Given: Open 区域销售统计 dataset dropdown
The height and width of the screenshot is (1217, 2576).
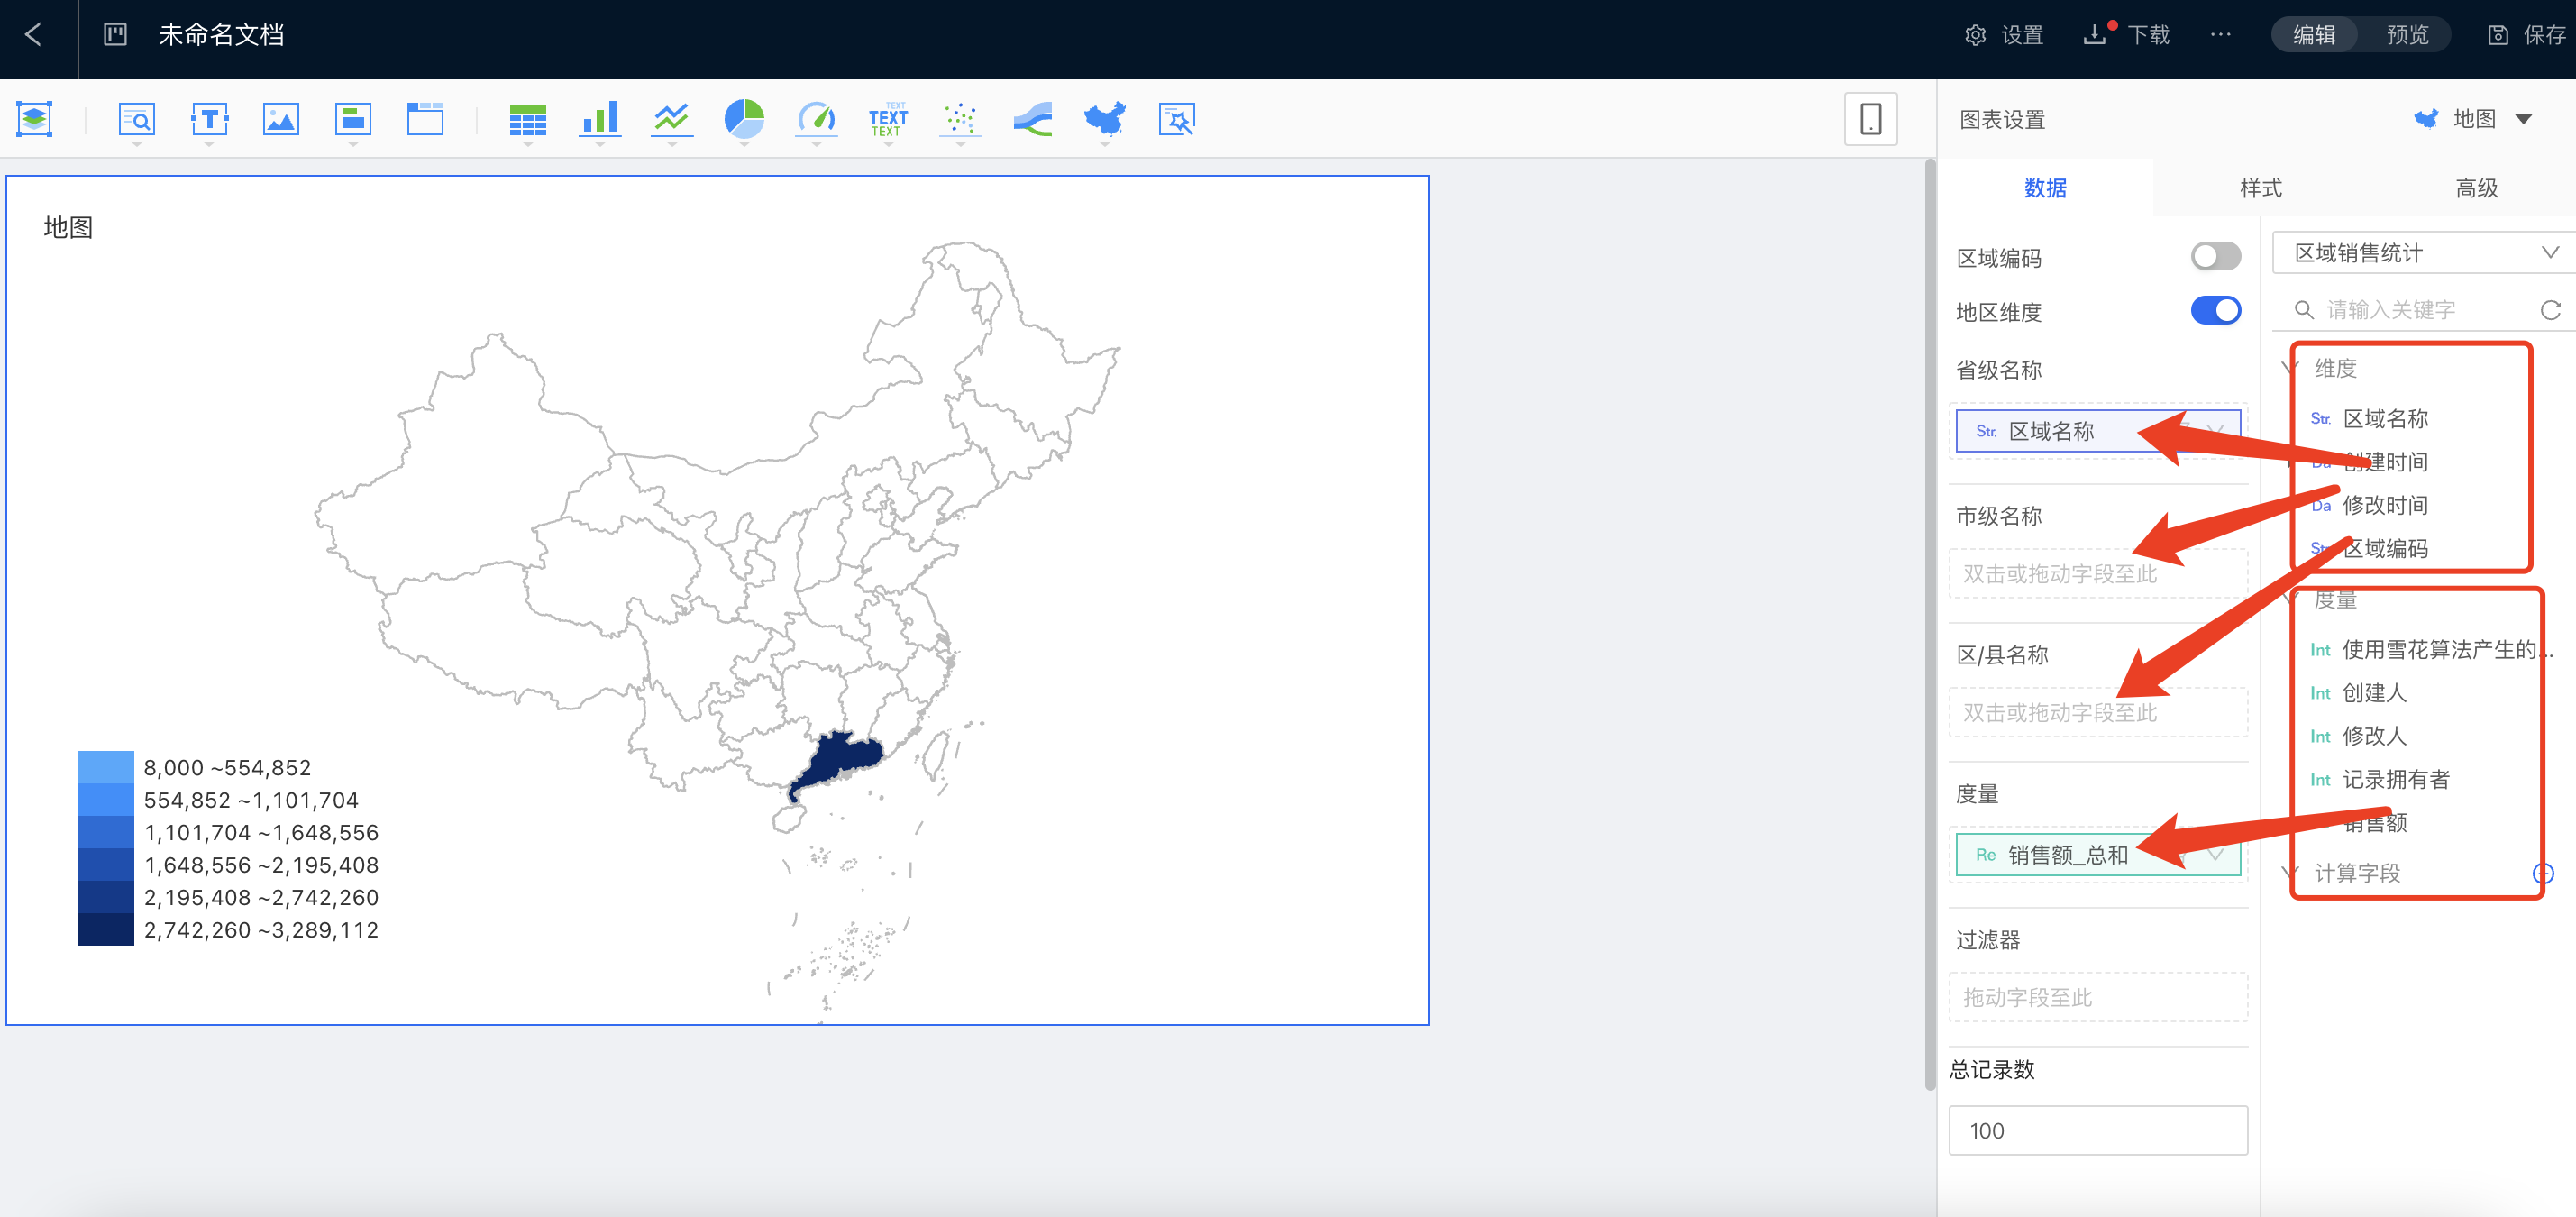Looking at the screenshot, I should point(2424,253).
